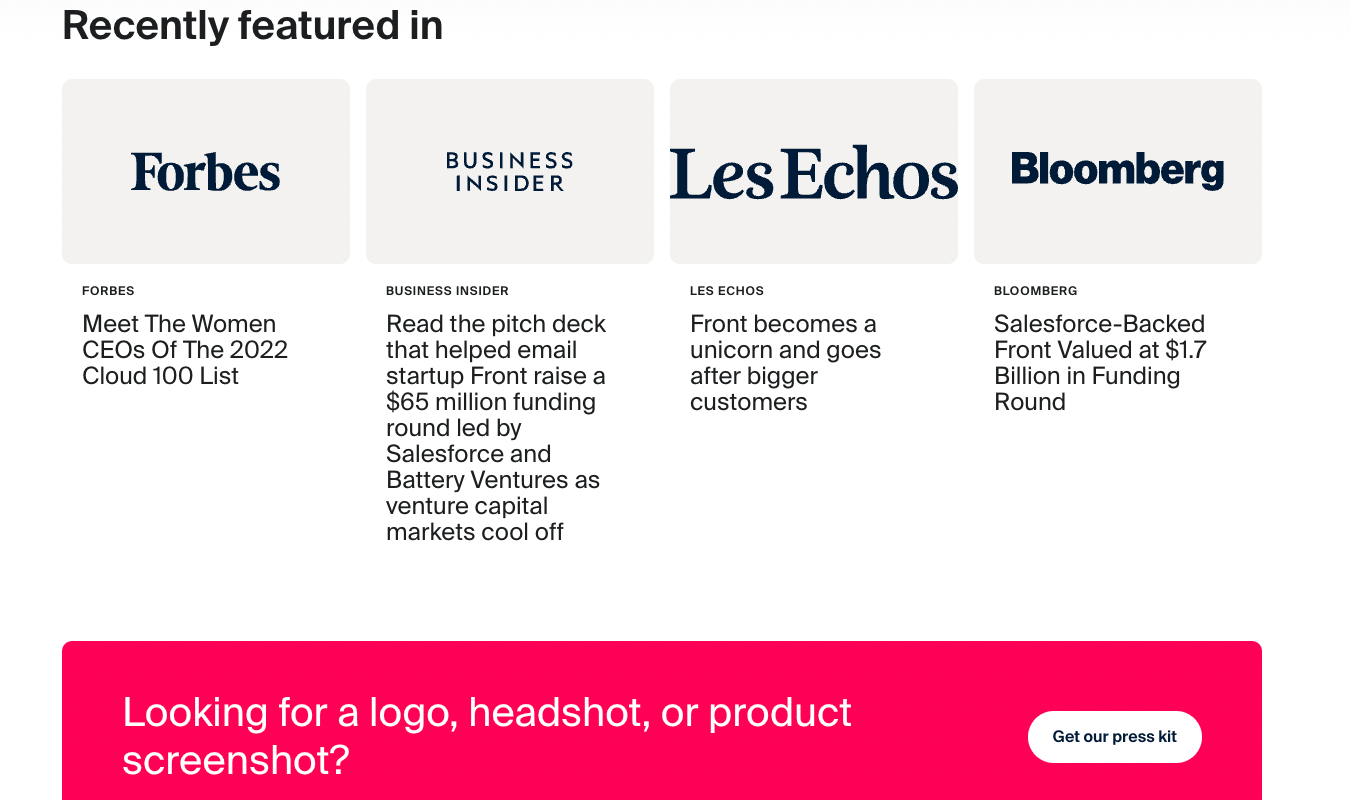Click the Get our press kit button

[1114, 736]
